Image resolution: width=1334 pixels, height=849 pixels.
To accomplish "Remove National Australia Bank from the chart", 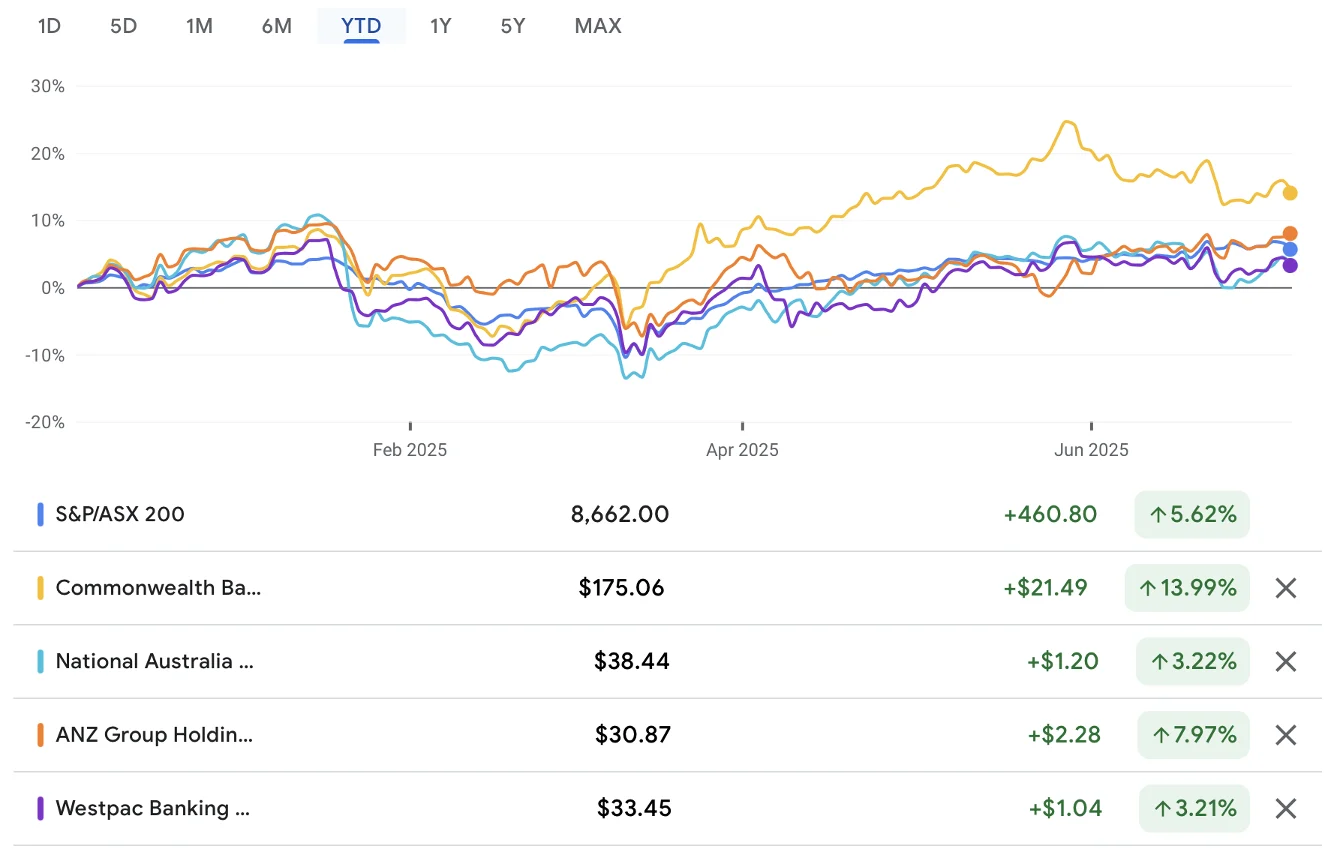I will (1286, 661).
